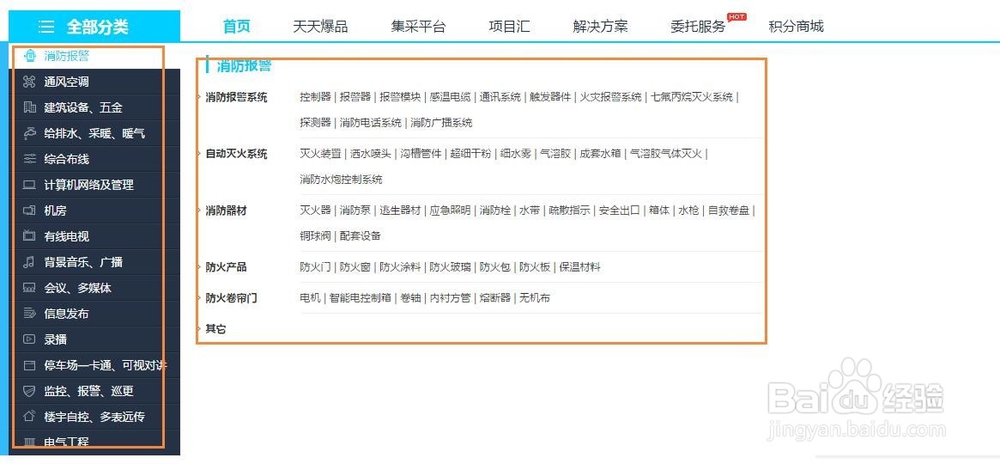Select the 探测器 link
The height and width of the screenshot is (464, 1000).
pyautogui.click(x=316, y=122)
